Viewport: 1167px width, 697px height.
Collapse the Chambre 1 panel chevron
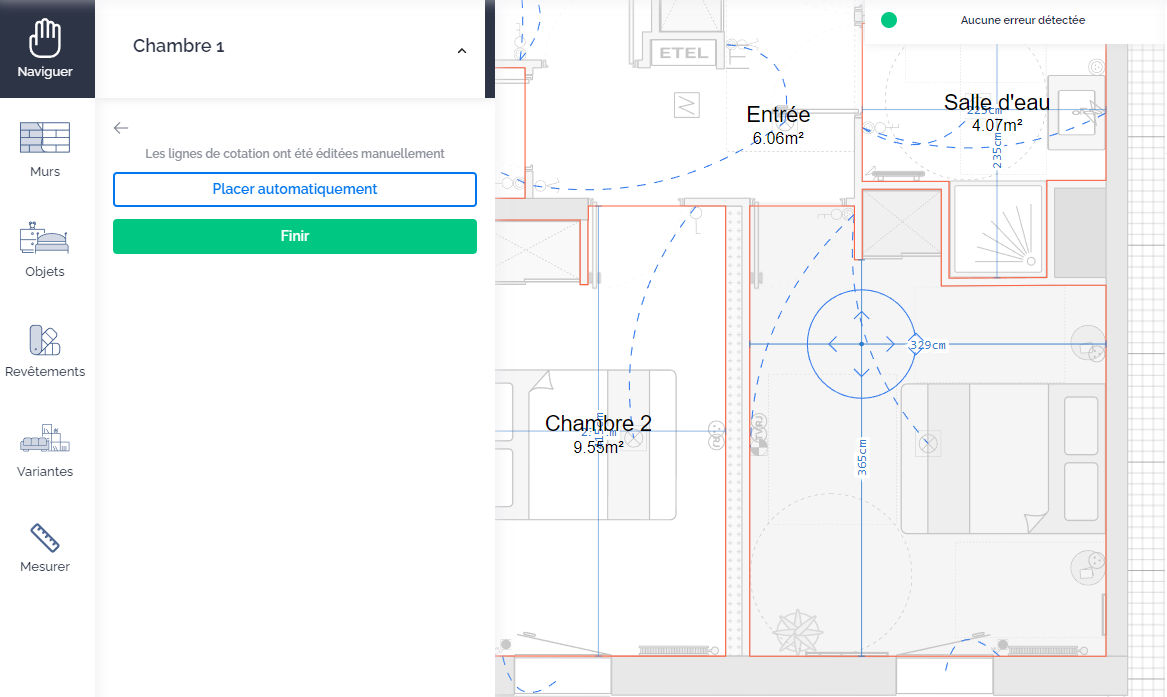pos(461,51)
